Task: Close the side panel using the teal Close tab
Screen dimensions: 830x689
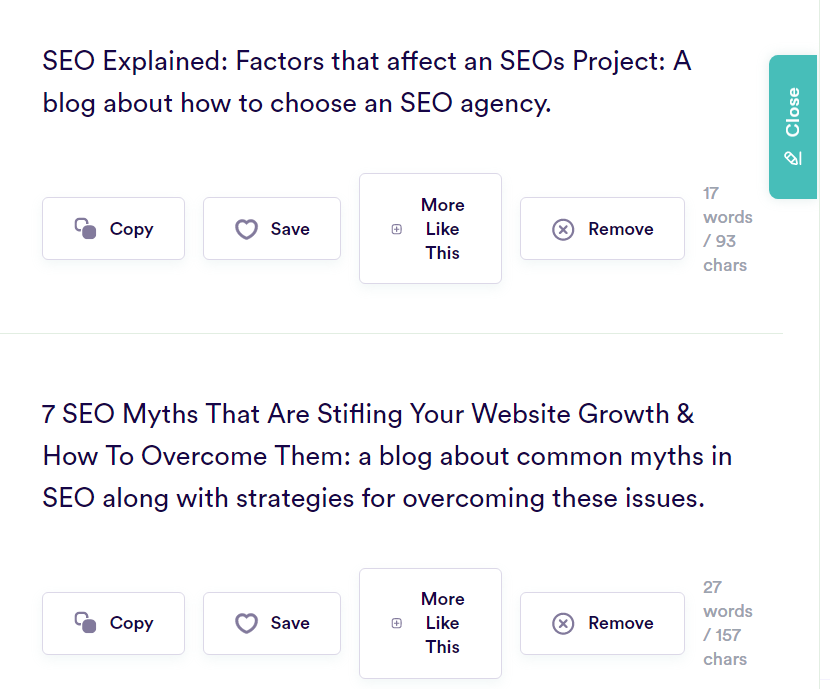Action: click(793, 125)
